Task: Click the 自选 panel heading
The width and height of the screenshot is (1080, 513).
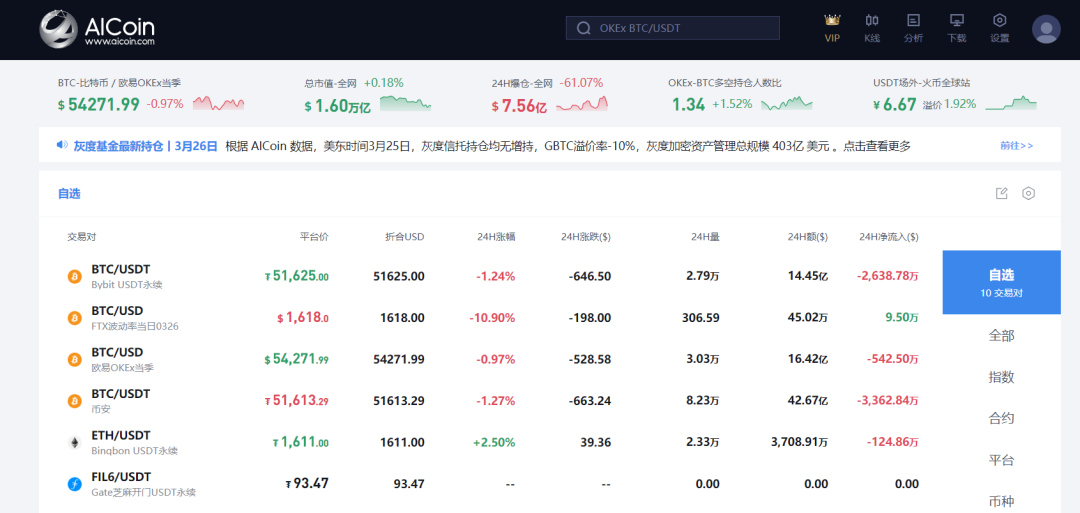Action: [x=69, y=193]
